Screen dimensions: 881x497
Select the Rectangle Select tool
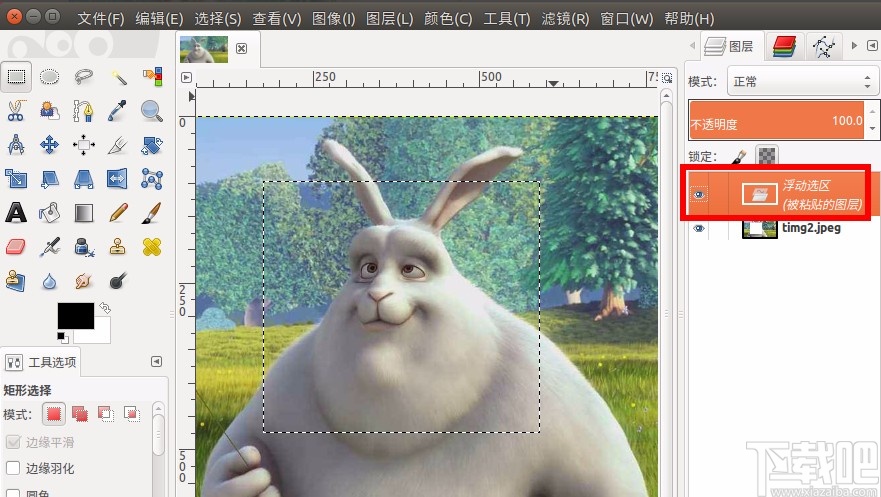point(16,76)
